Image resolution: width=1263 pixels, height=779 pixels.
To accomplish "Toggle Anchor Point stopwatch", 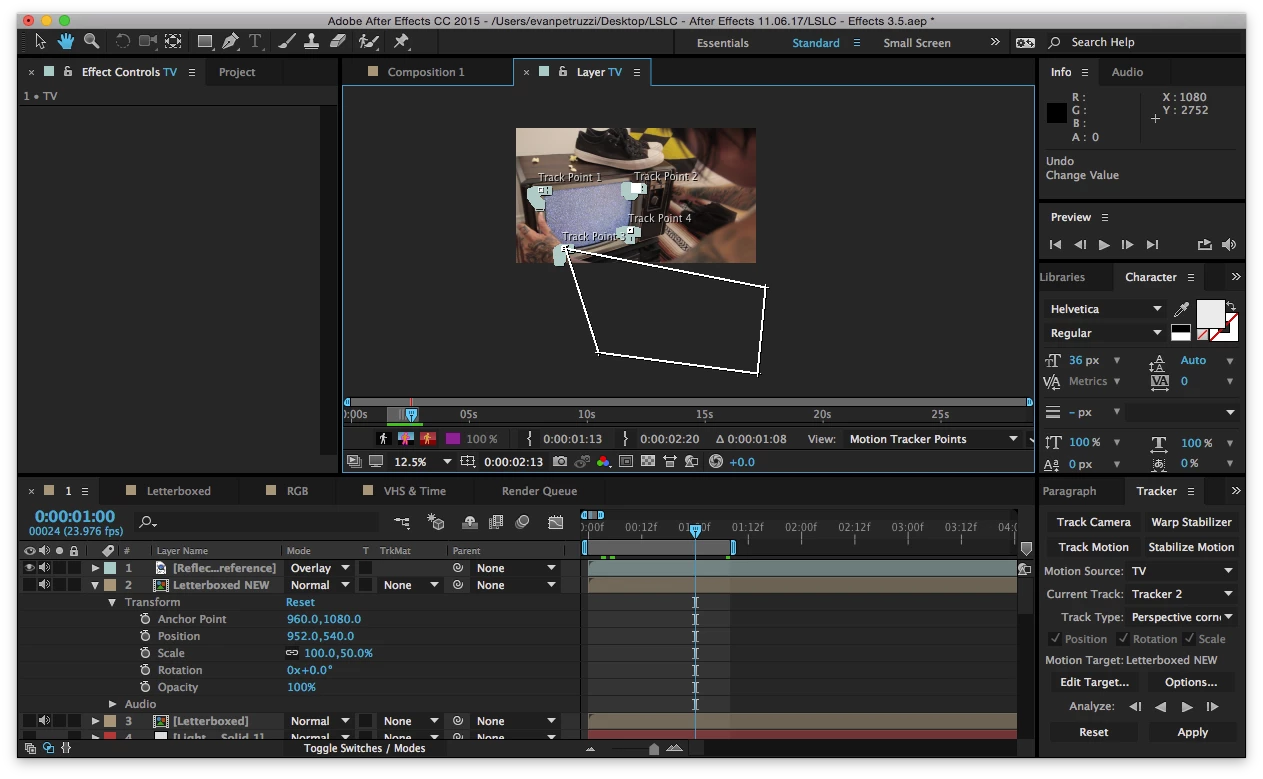I will click(145, 619).
